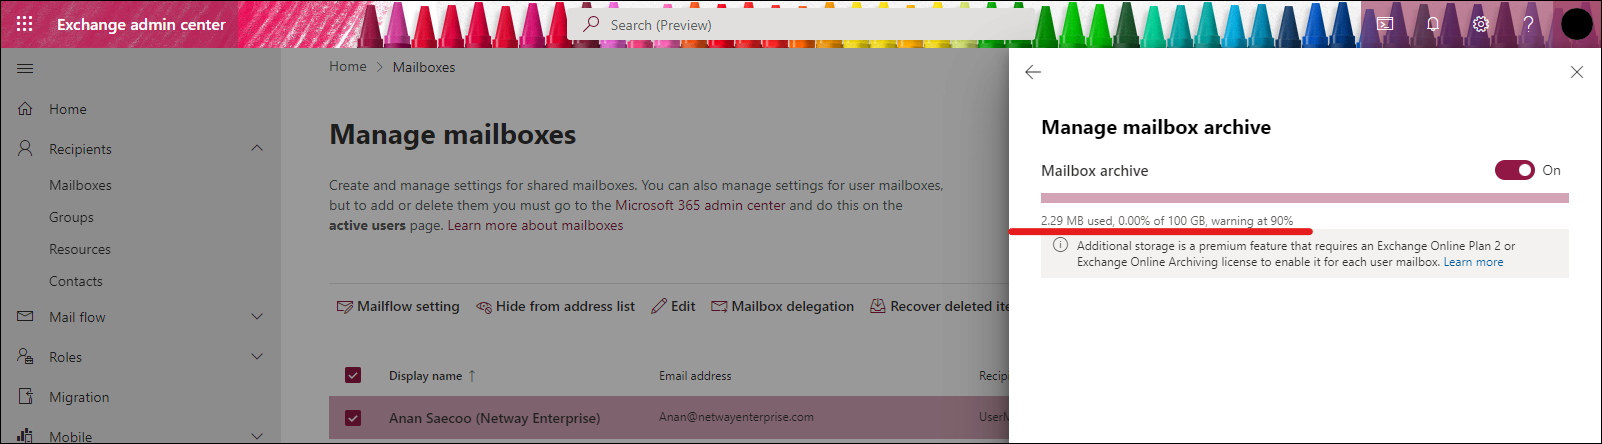1602x444 pixels.
Task: Turn off the Mailbox archive toggle
Action: pos(1514,170)
